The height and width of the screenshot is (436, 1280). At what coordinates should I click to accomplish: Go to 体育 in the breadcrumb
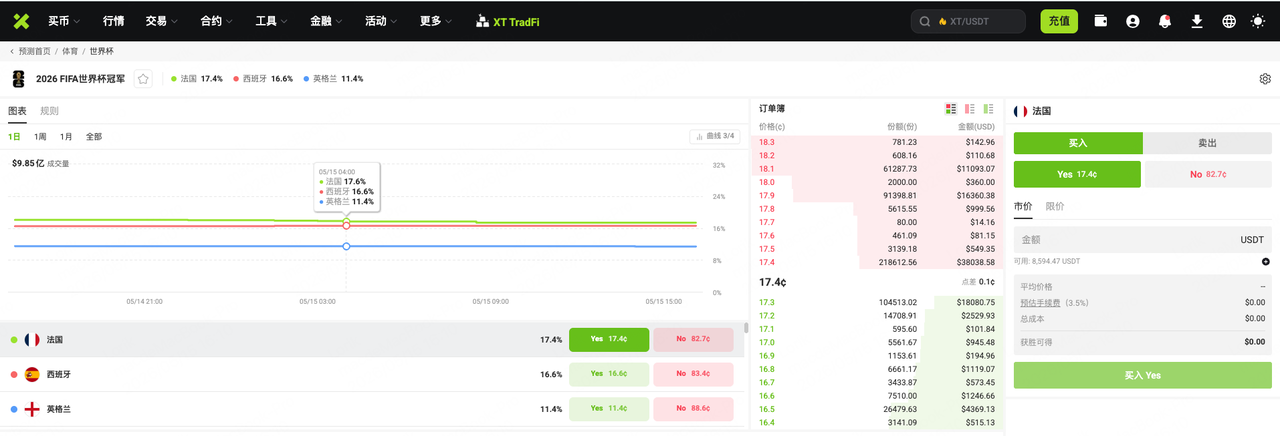tap(70, 50)
